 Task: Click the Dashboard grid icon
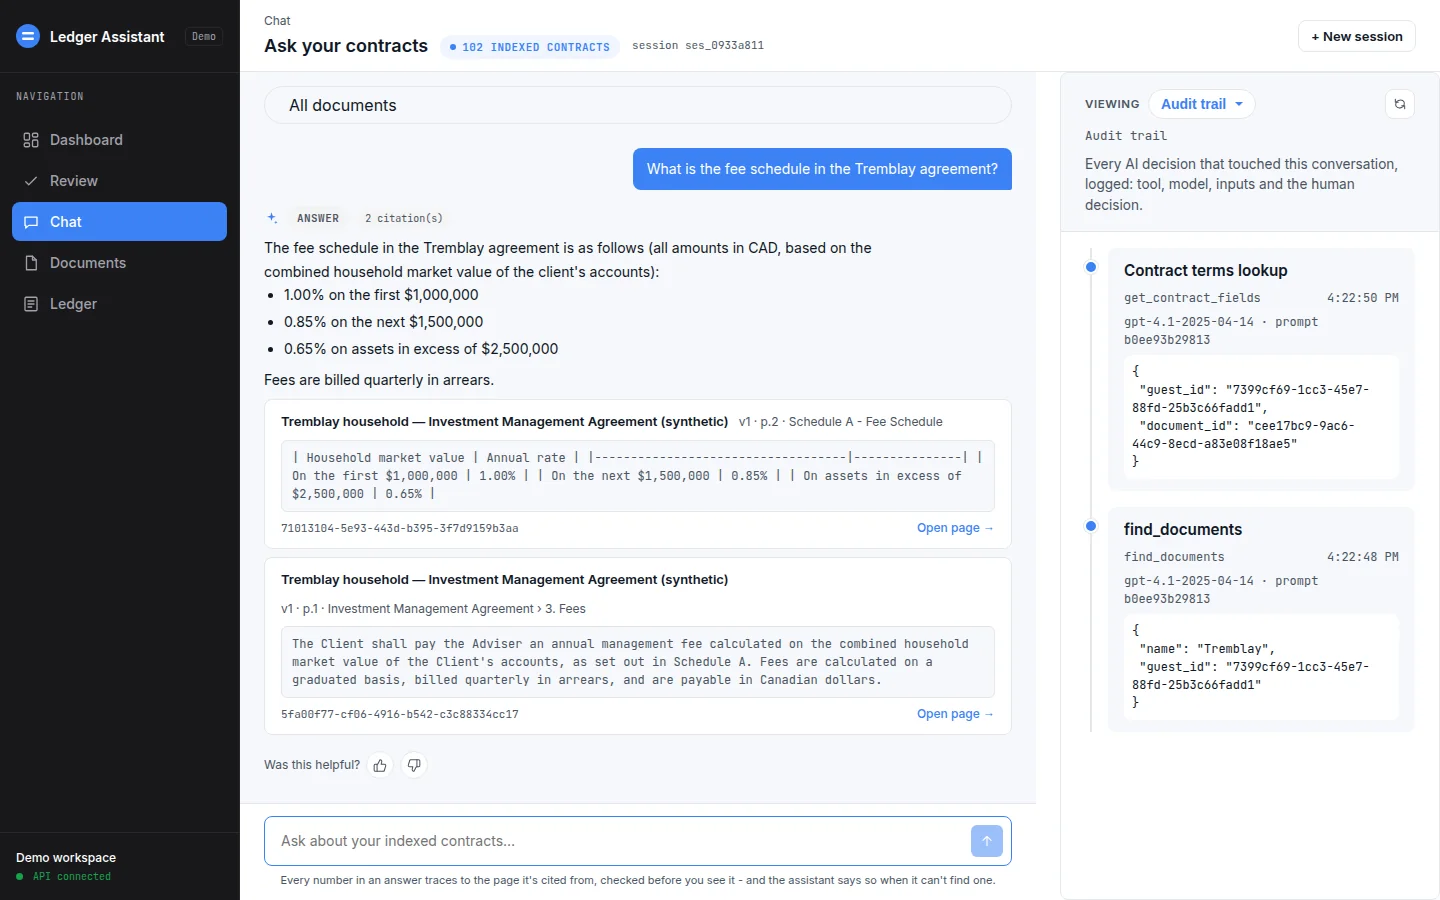coord(31,140)
